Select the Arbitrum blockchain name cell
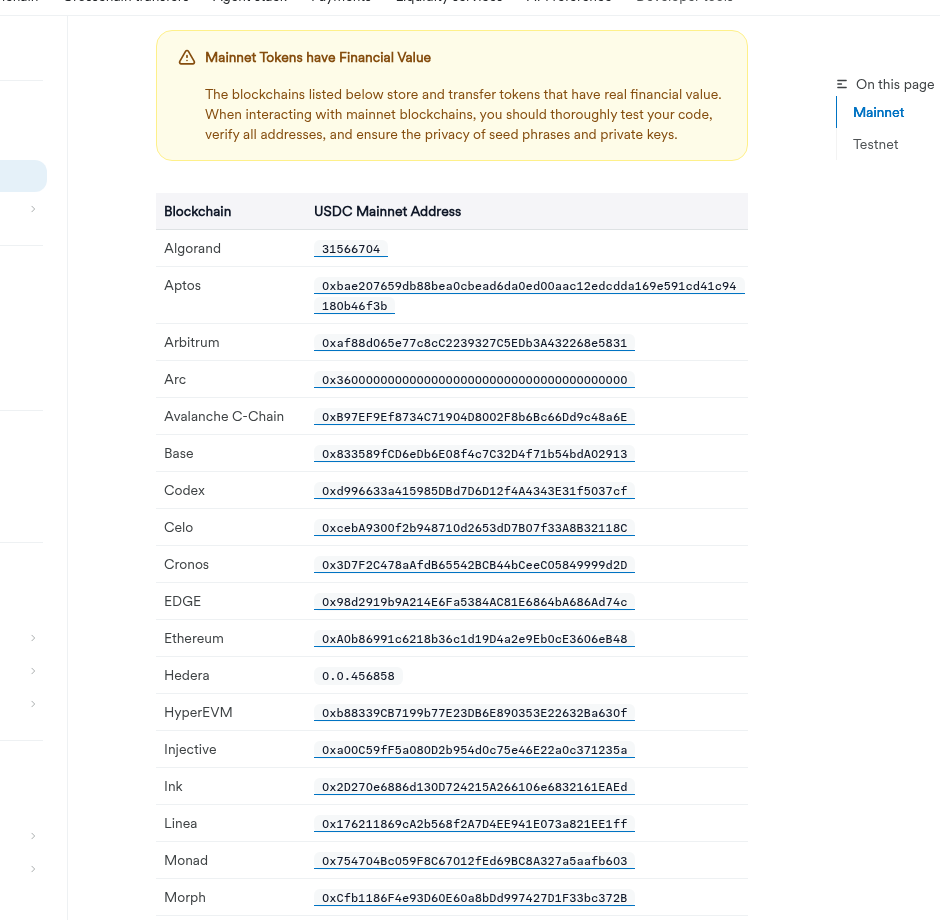Viewport: 940px width, 920px height. pos(192,343)
